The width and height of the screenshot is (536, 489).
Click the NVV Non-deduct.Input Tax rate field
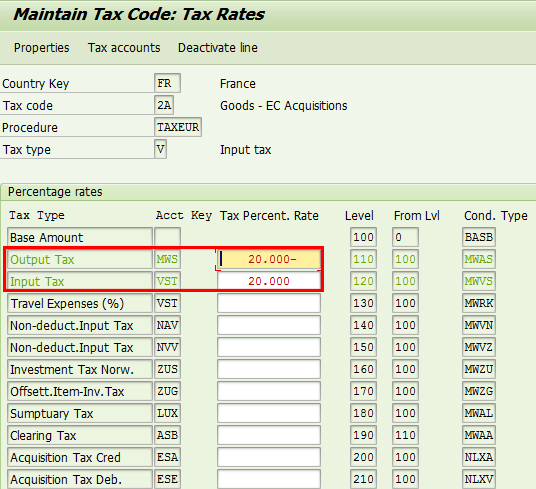[269, 347]
